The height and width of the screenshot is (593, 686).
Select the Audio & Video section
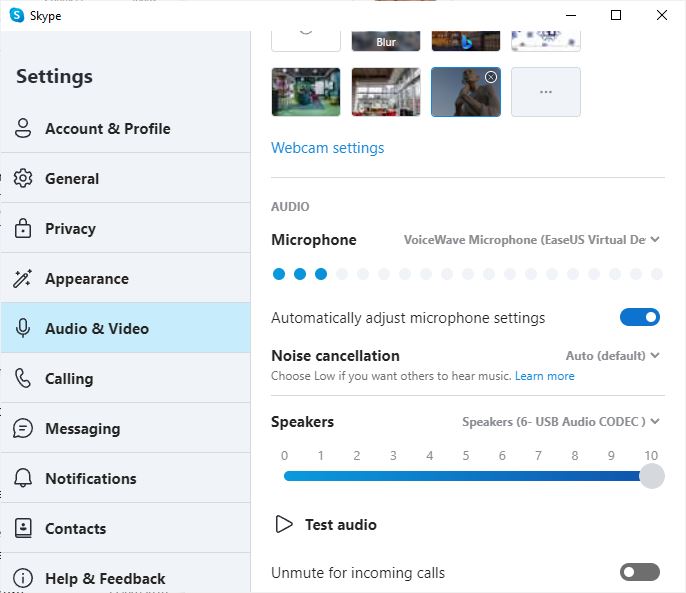coord(126,328)
